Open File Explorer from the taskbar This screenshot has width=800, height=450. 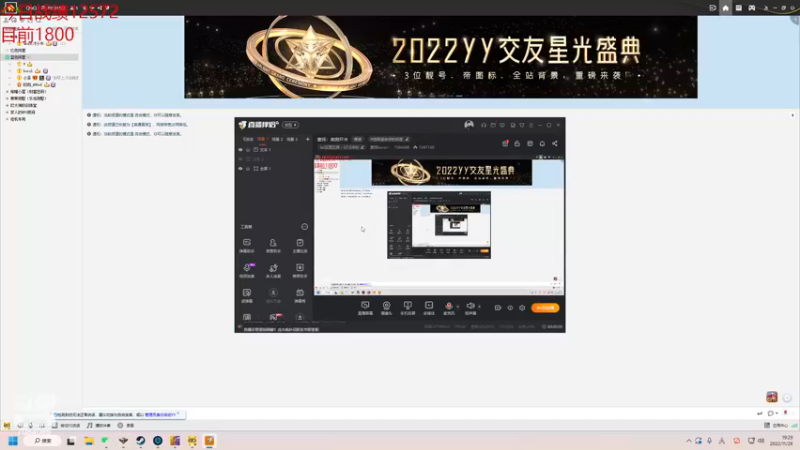pos(89,441)
